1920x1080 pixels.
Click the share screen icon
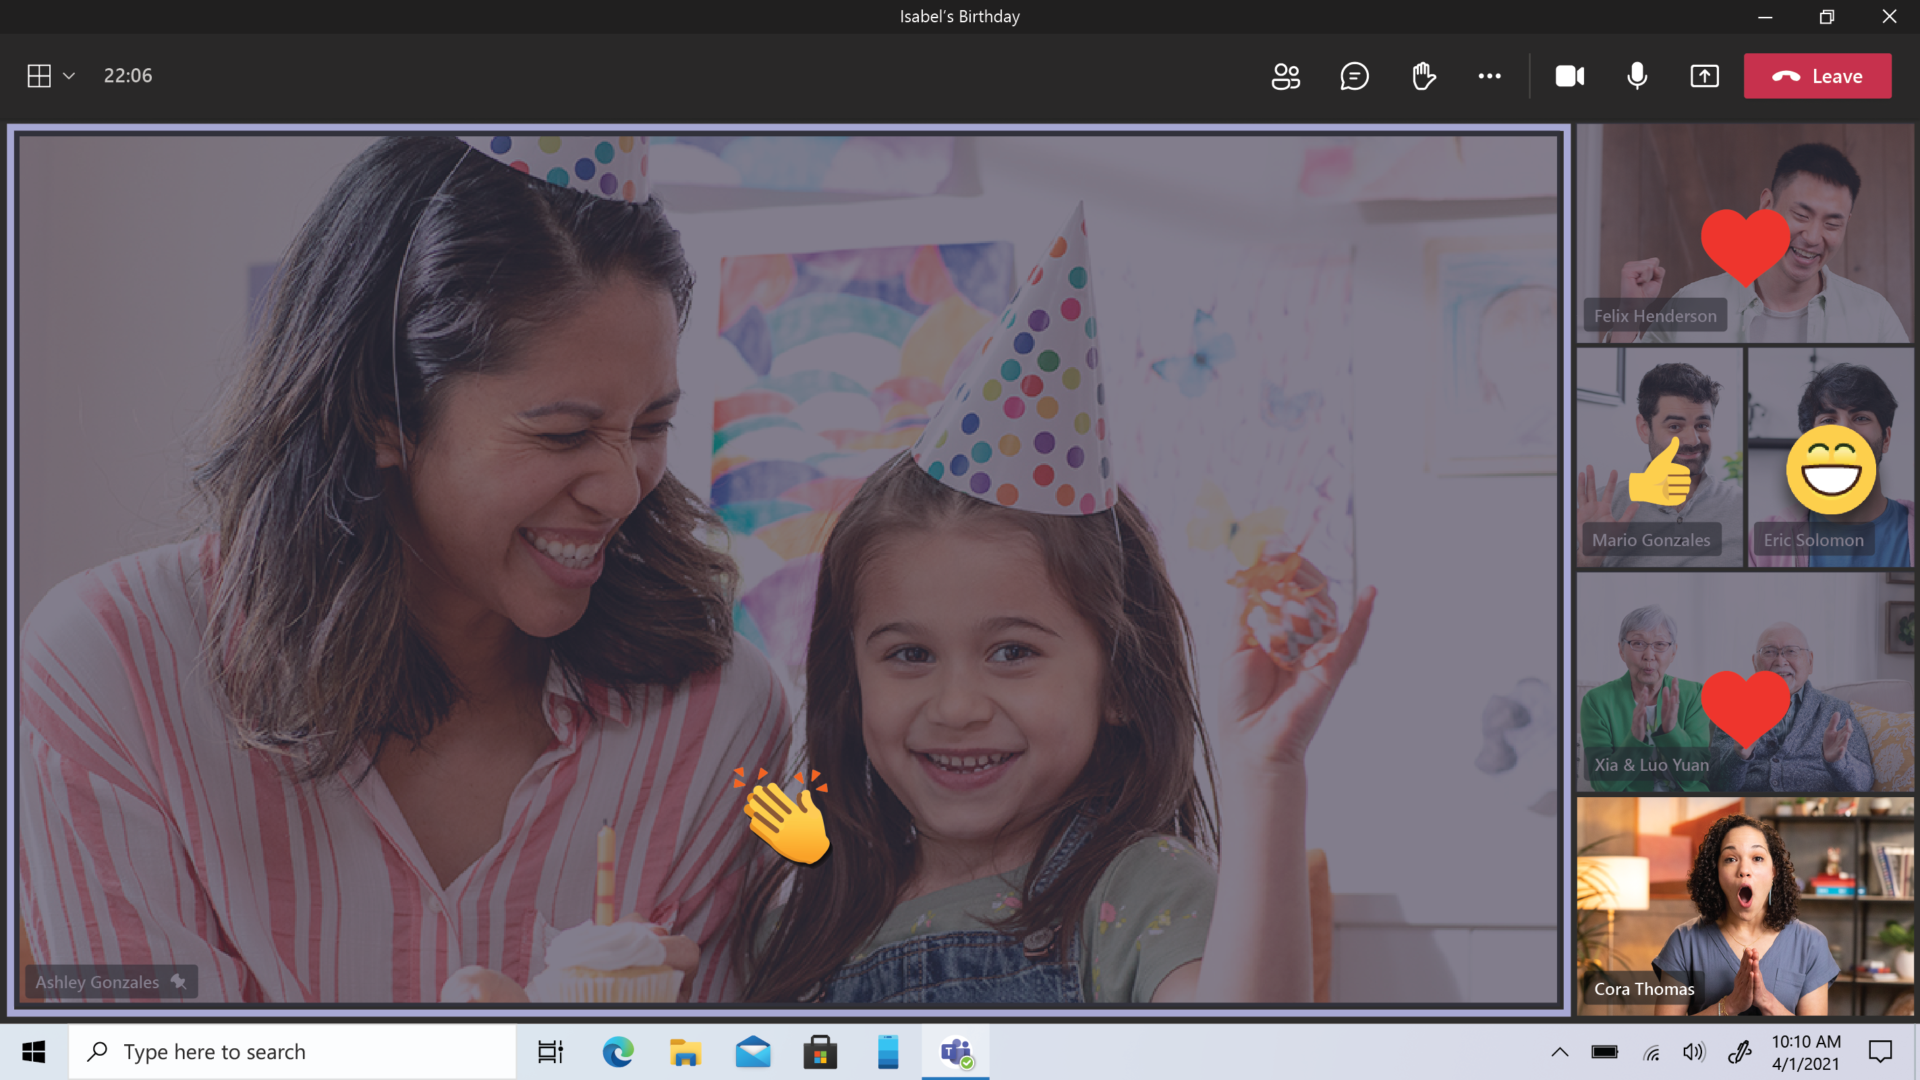(x=1705, y=75)
